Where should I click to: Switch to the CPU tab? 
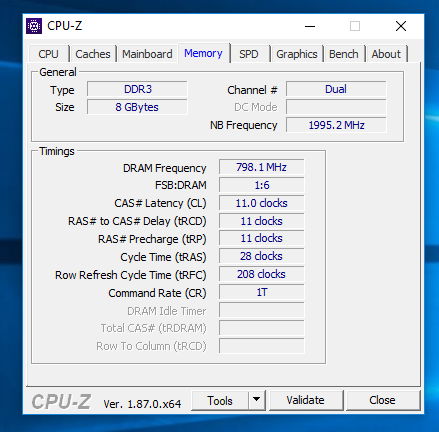point(49,54)
